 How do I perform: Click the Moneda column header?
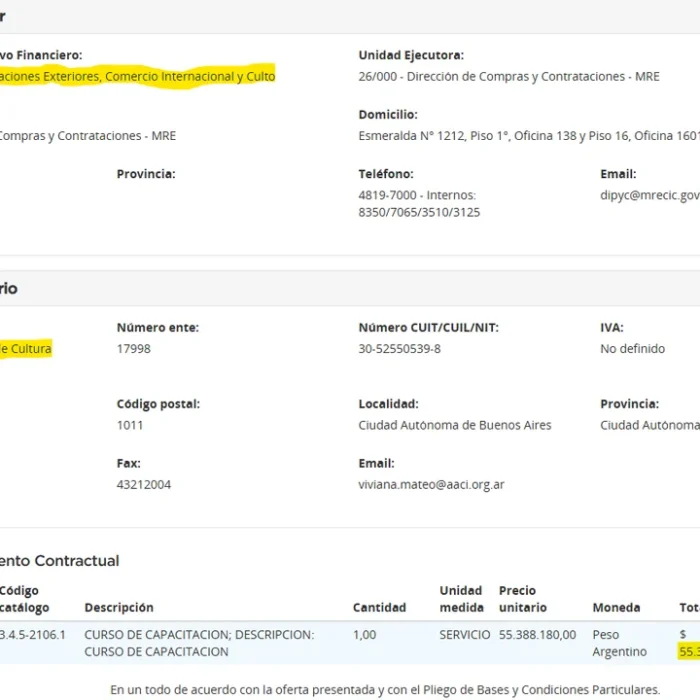[616, 608]
